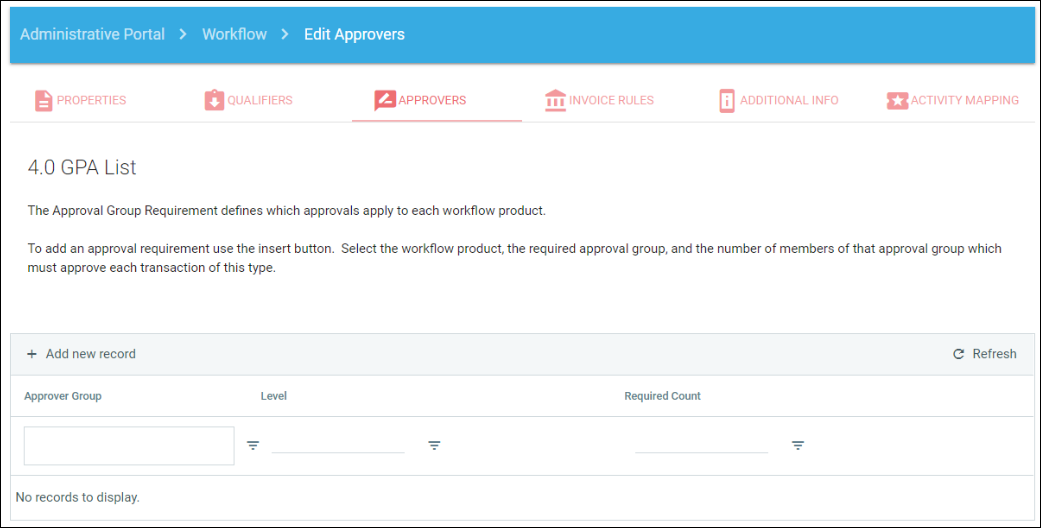Click the Additional Info icon
The height and width of the screenshot is (528, 1041).
[x=727, y=101]
